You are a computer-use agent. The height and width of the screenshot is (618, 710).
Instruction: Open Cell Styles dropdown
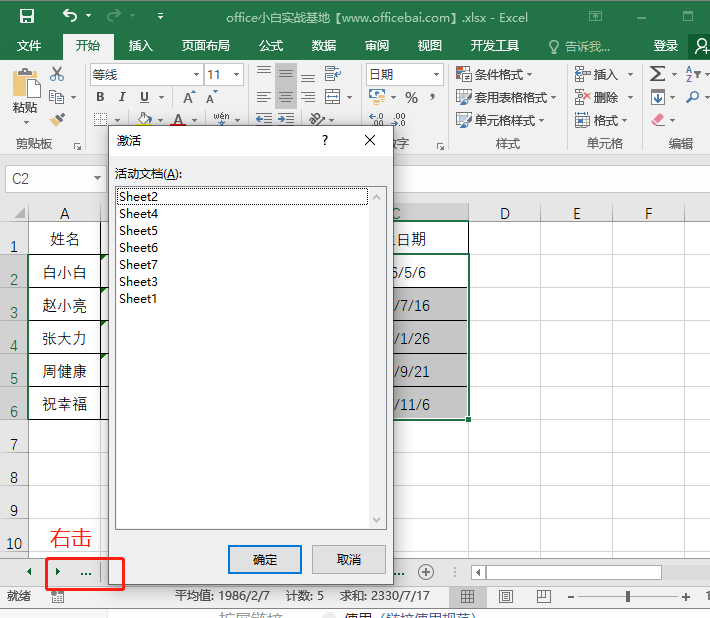point(500,120)
